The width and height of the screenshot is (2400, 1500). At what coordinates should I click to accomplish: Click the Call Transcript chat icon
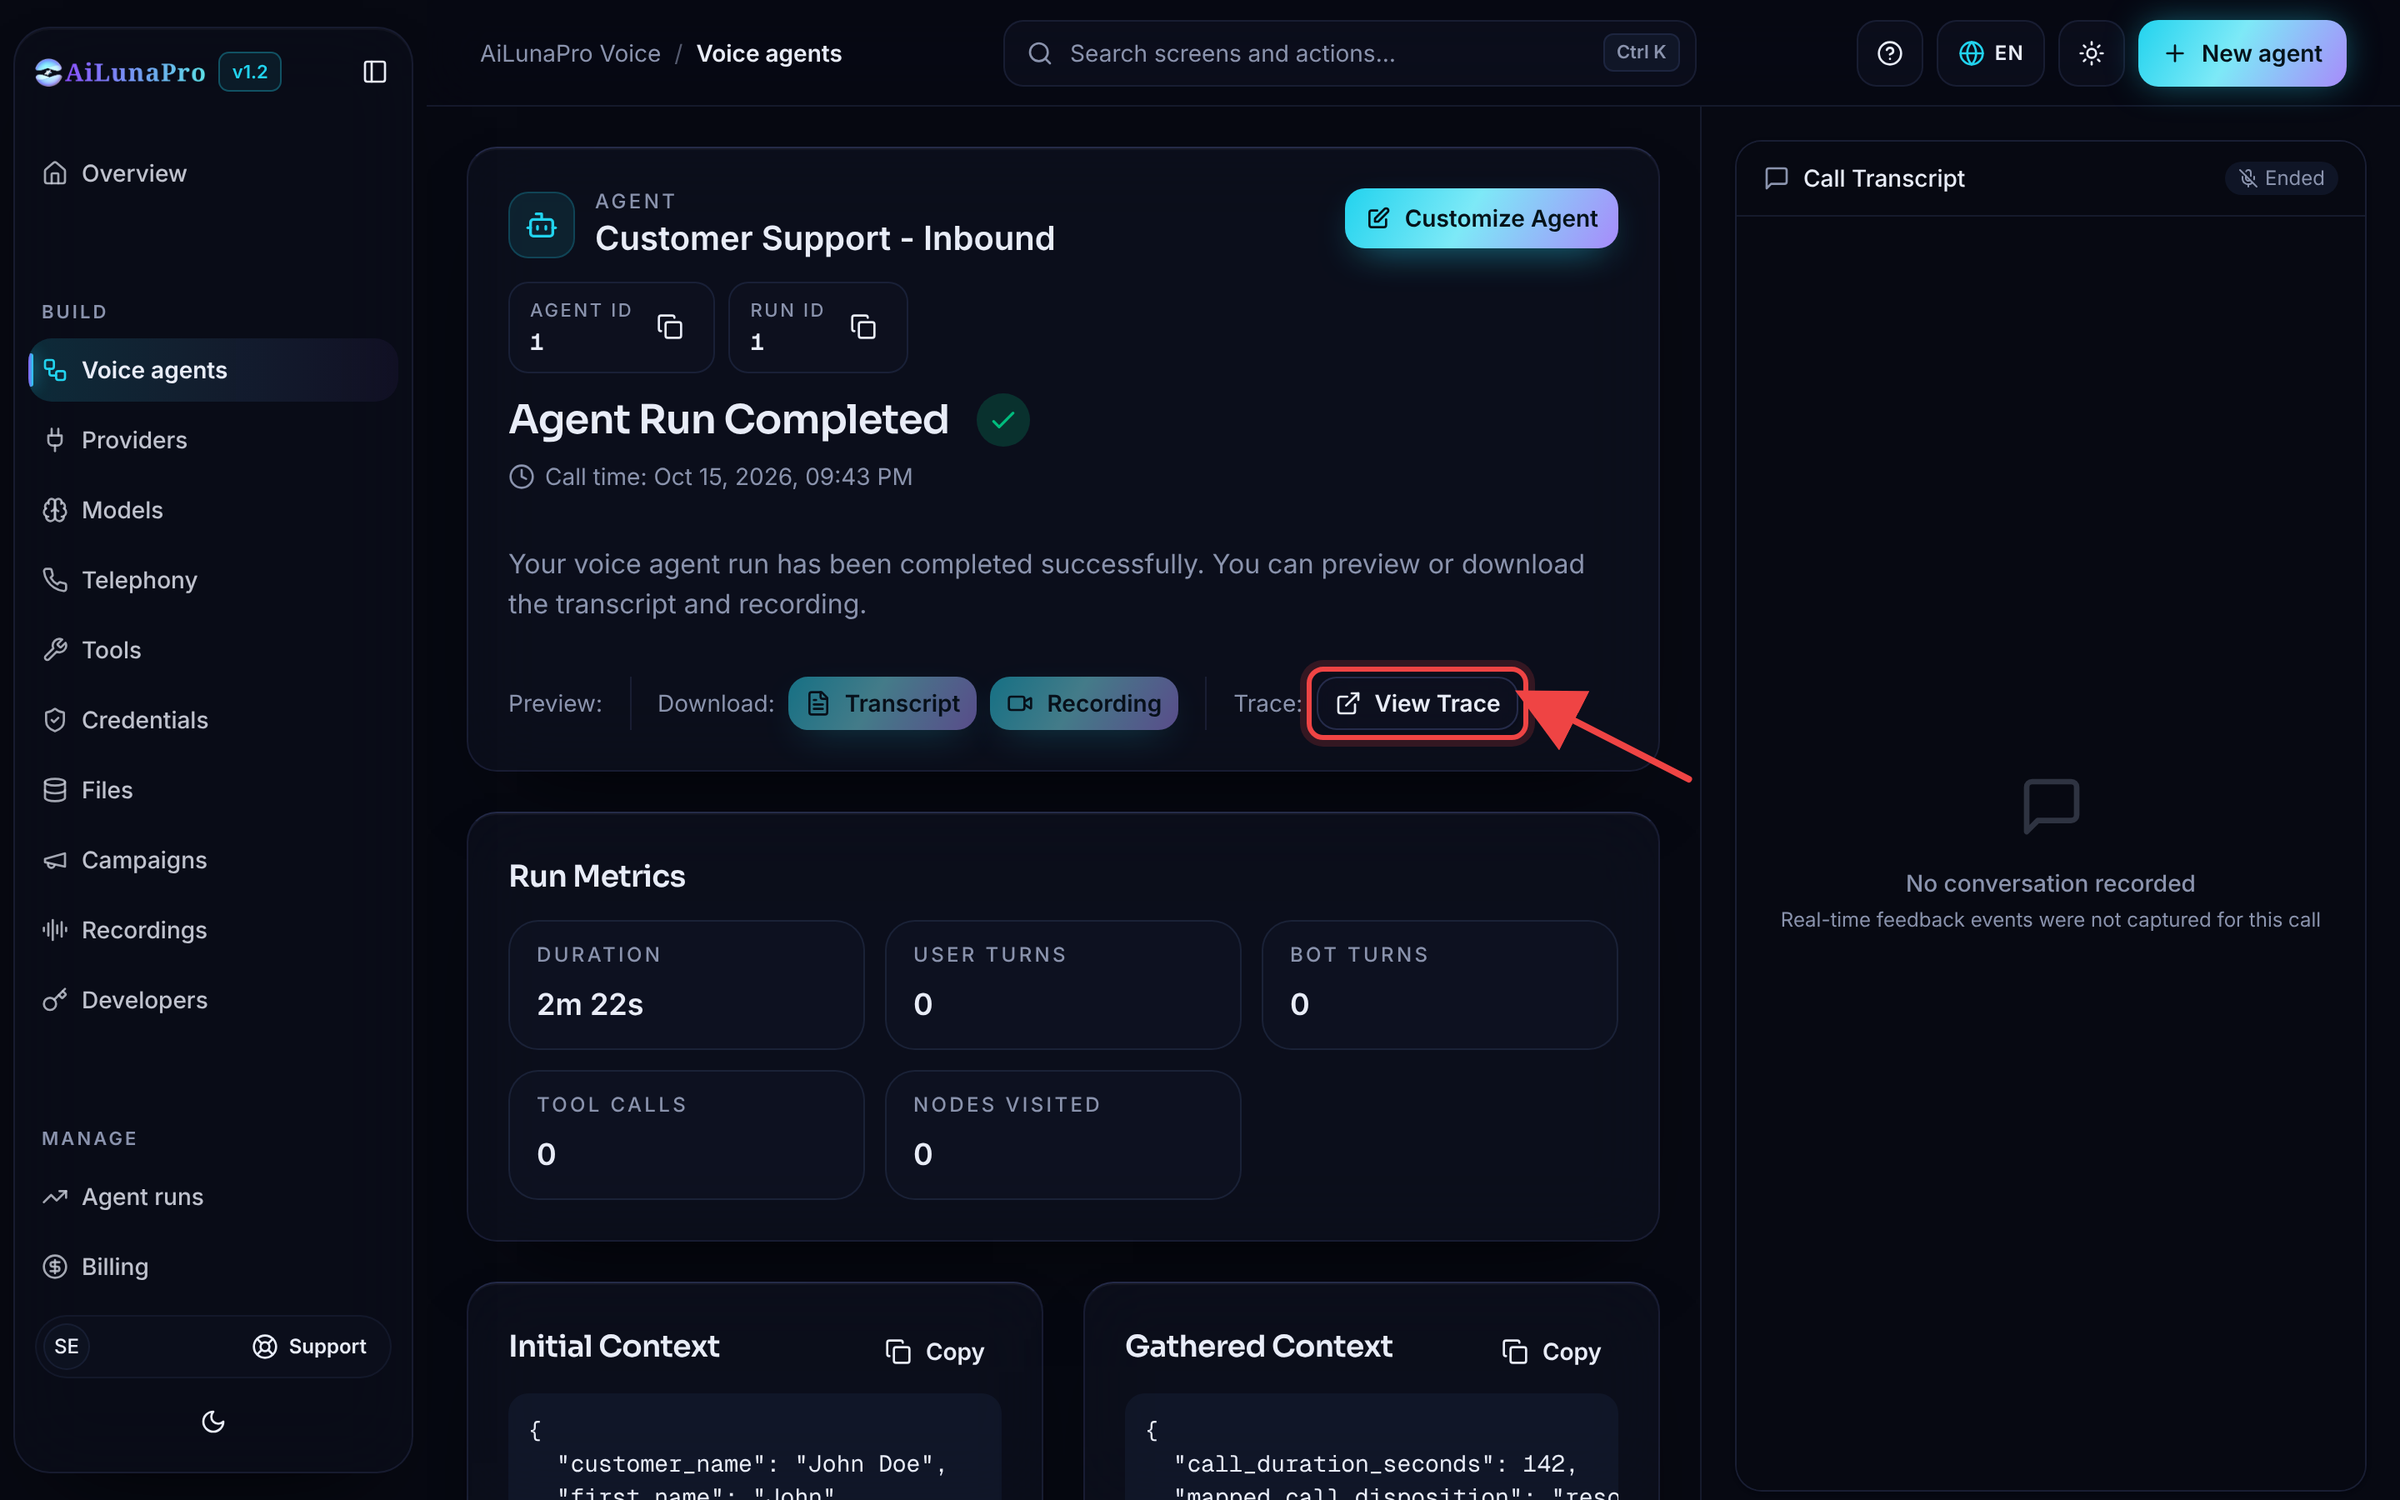(x=1776, y=178)
